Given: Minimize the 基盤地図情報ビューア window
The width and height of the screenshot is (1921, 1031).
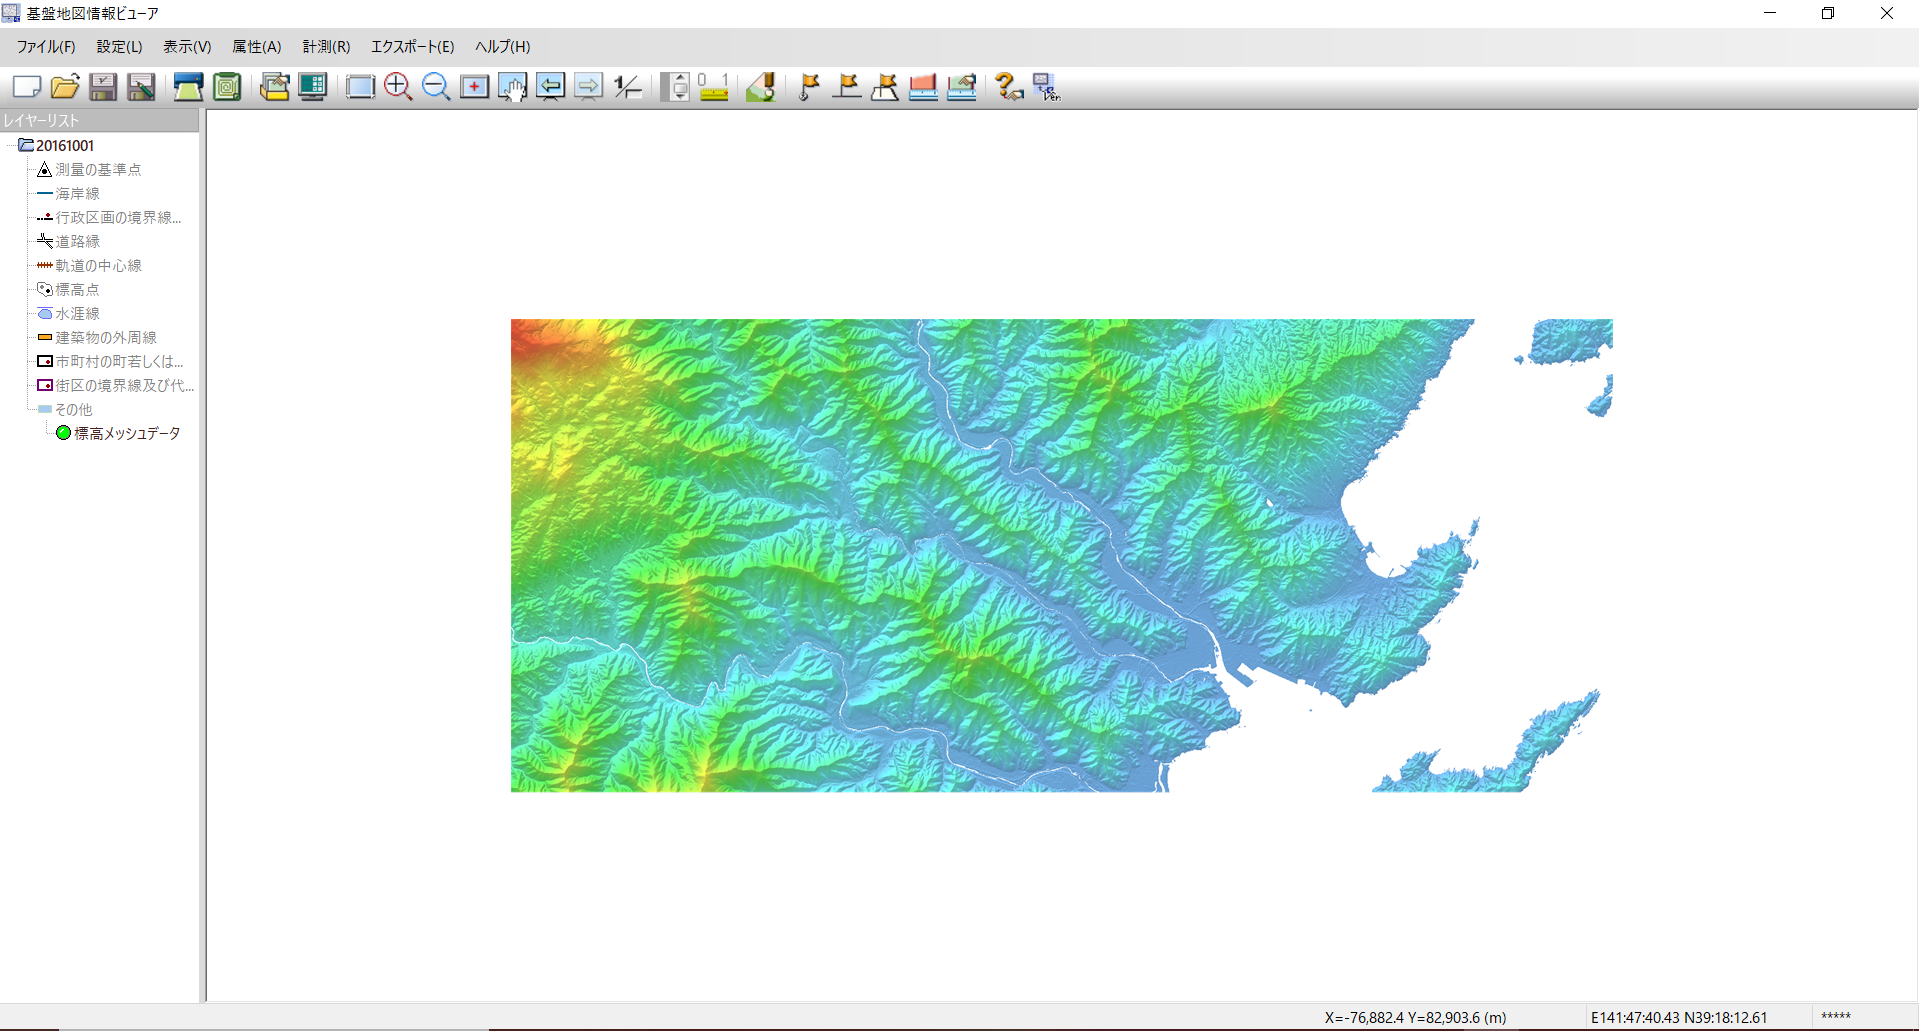Looking at the screenshot, I should pos(1770,14).
